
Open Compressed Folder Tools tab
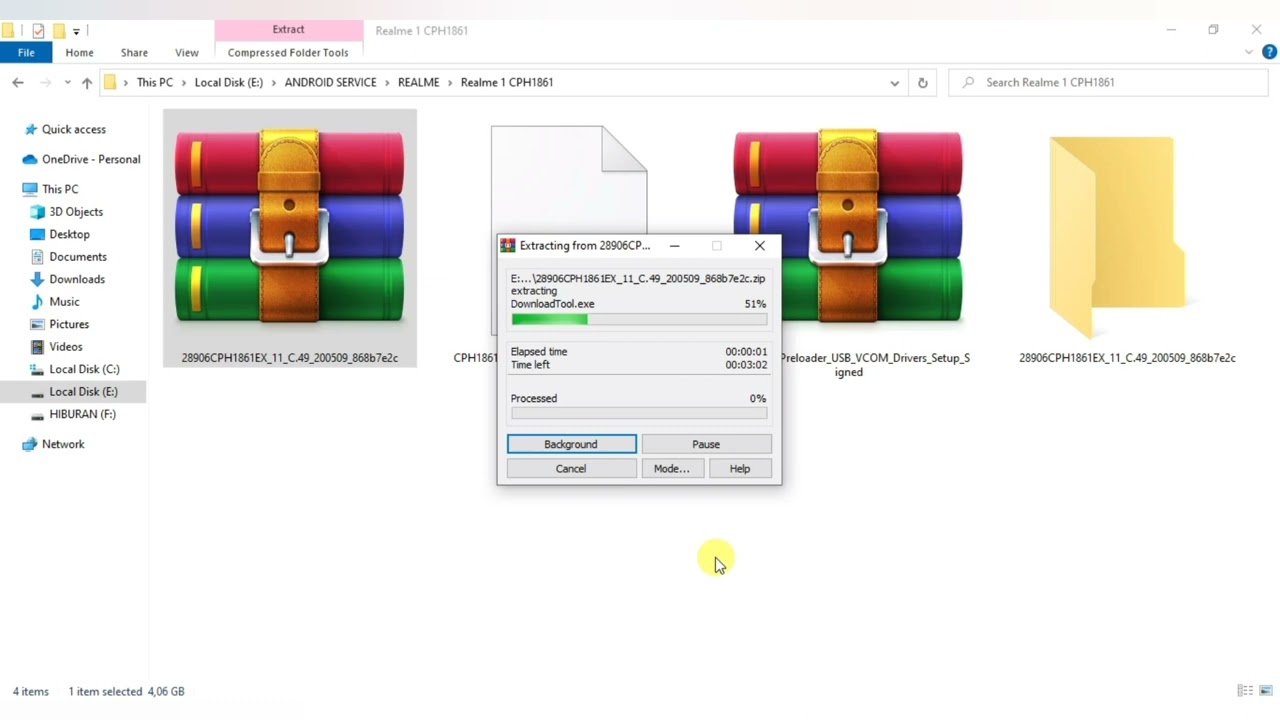pyautogui.click(x=288, y=52)
